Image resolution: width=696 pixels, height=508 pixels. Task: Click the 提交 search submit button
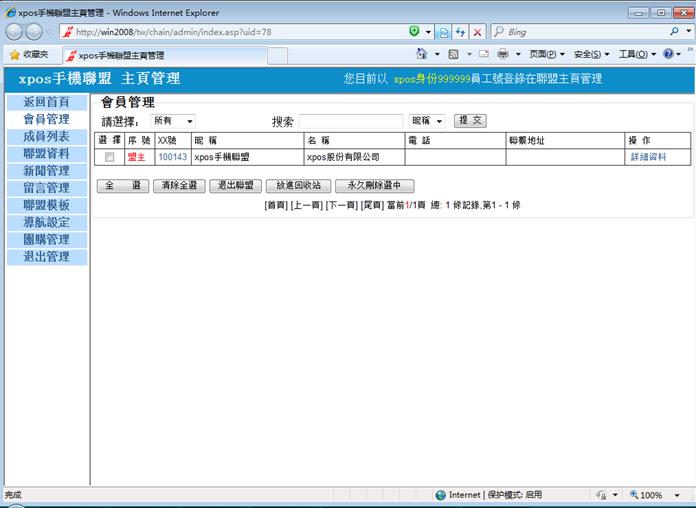pyautogui.click(x=470, y=120)
